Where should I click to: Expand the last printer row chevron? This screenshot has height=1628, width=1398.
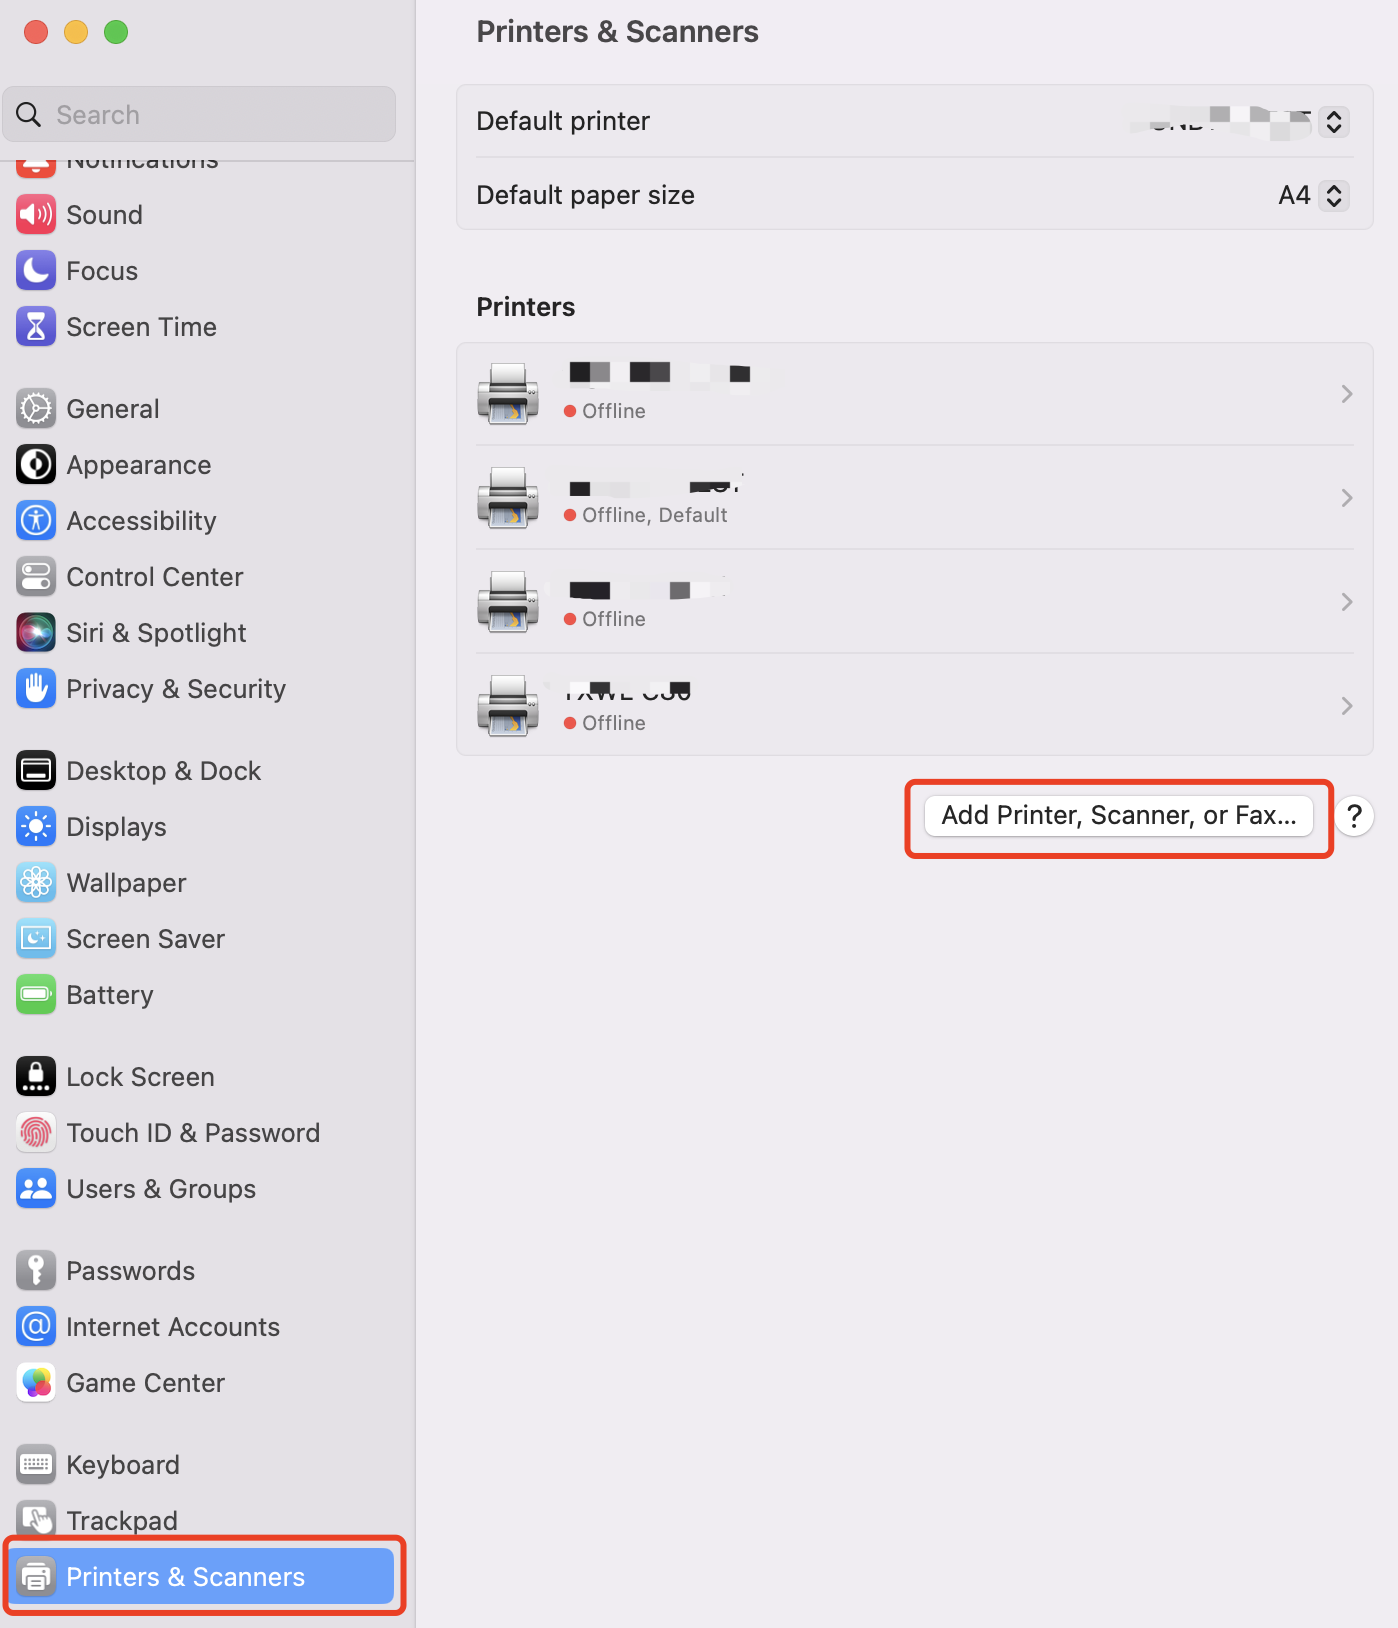[1347, 706]
